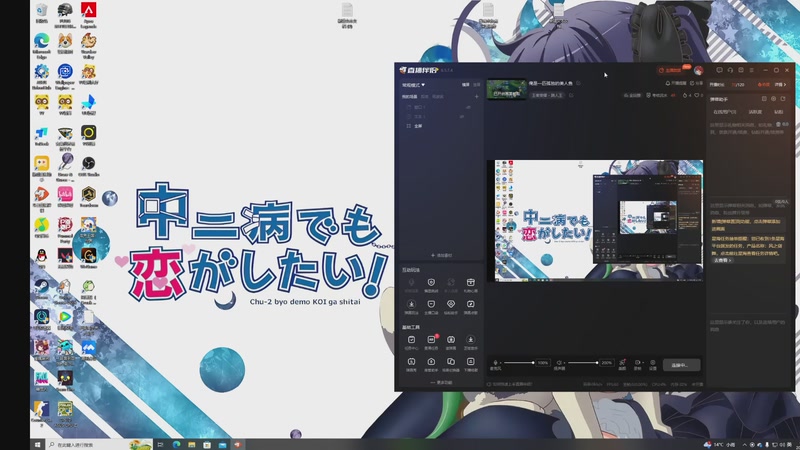Open the mode dropdown at top of live app
This screenshot has width=800, height=450.
click(x=413, y=85)
